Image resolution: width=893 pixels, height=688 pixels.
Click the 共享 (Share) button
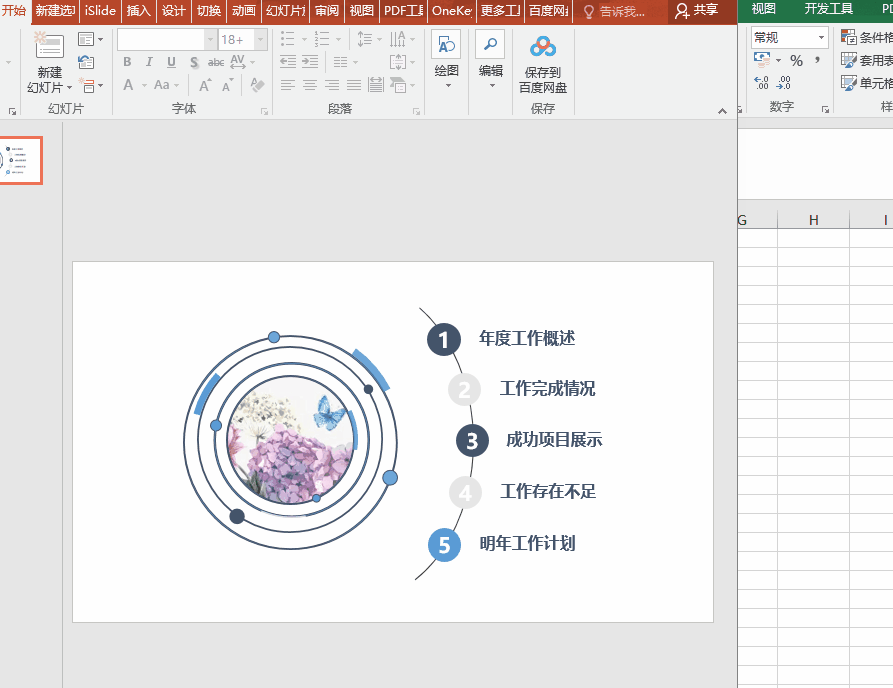[697, 10]
